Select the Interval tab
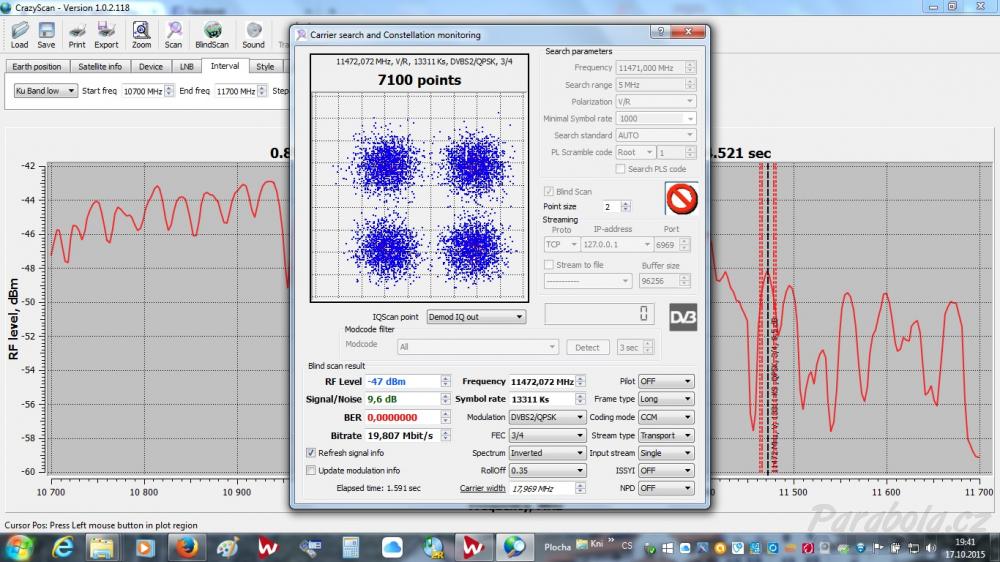This screenshot has height=562, width=1000. 225,66
